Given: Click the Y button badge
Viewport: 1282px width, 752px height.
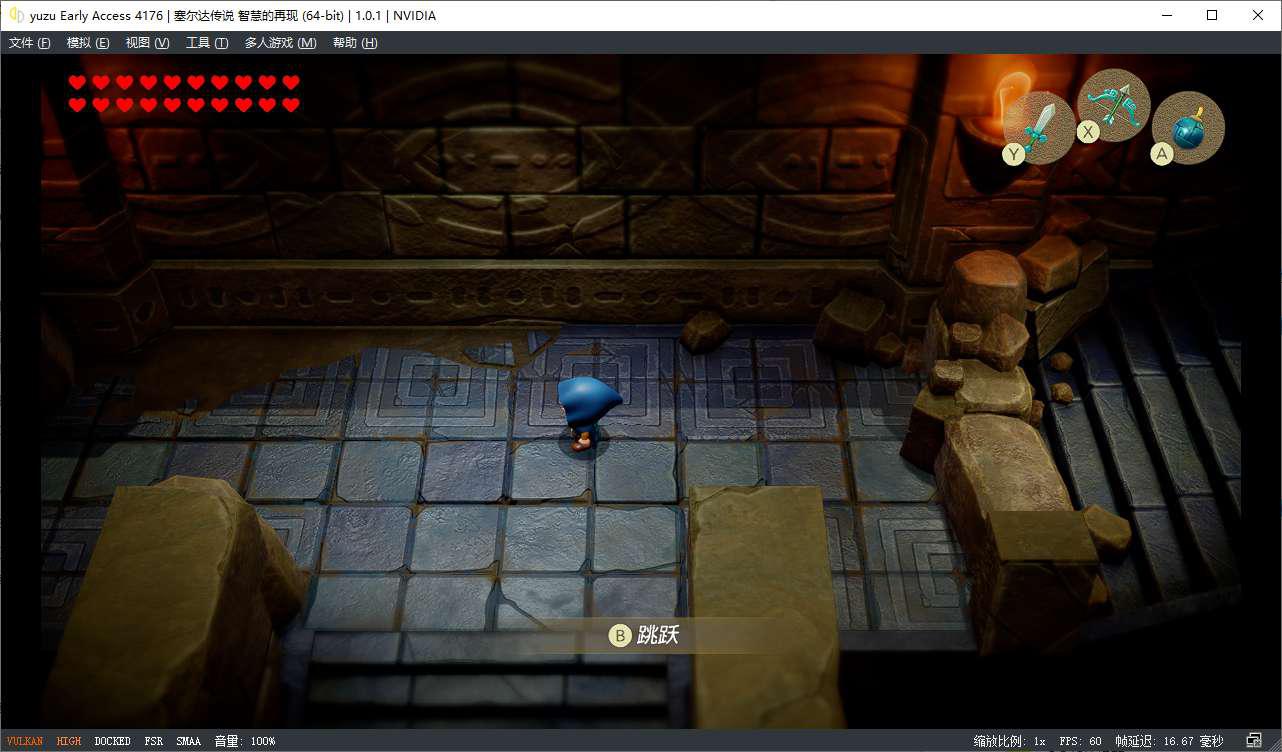Looking at the screenshot, I should 1015,154.
